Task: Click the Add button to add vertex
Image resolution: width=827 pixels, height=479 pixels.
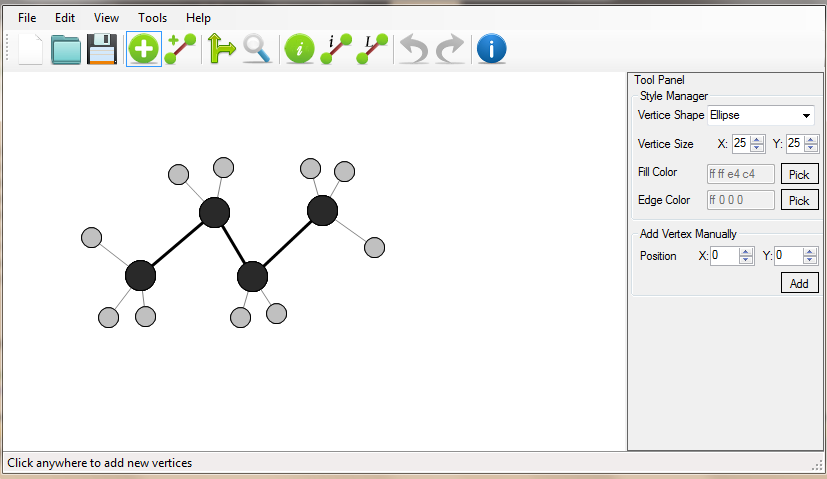Action: 799,283
